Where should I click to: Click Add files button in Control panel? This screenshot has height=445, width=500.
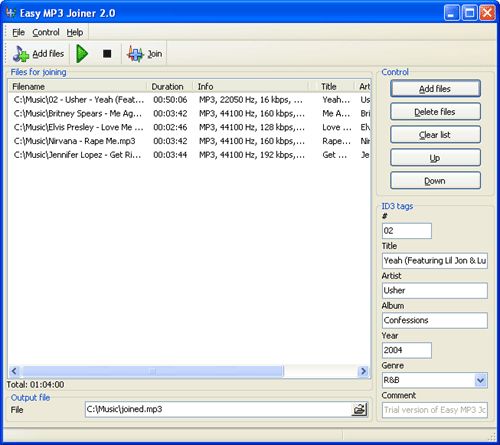coord(435,89)
